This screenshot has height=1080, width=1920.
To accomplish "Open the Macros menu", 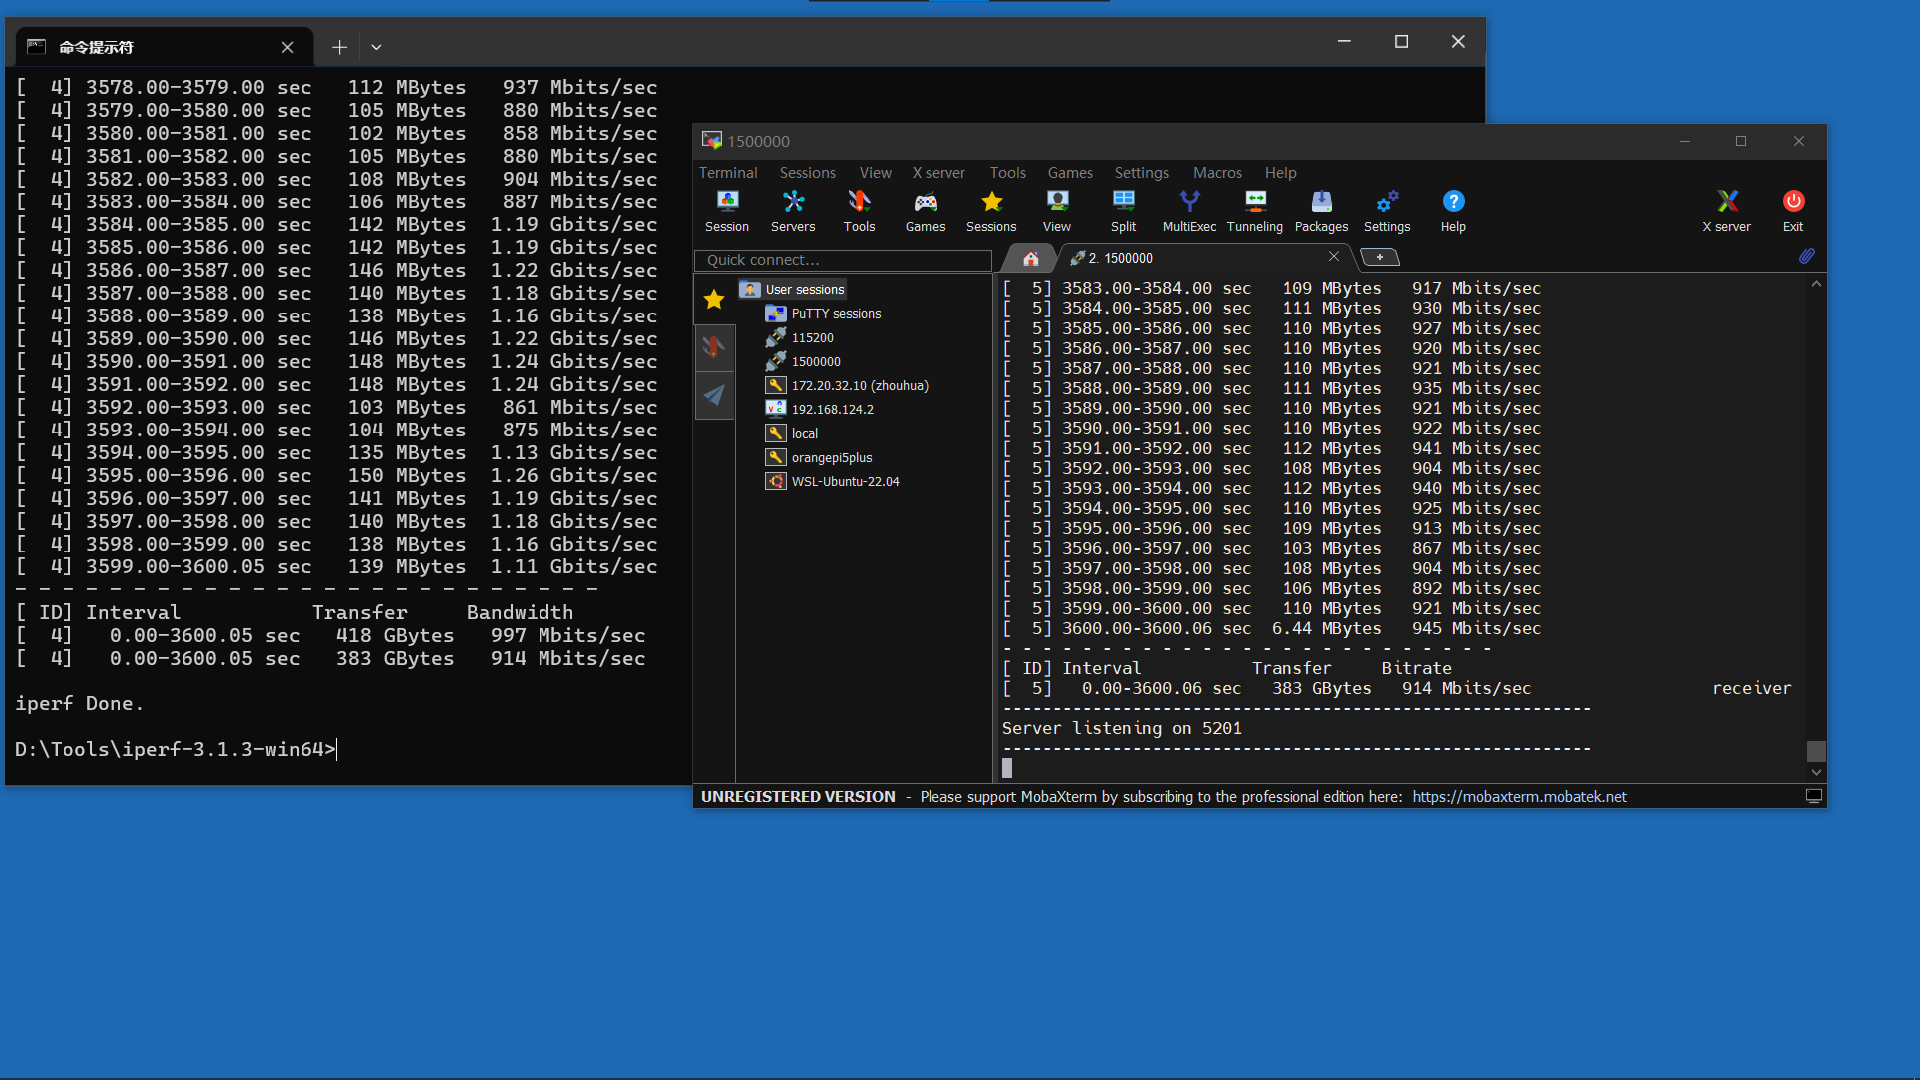I will (x=1217, y=172).
